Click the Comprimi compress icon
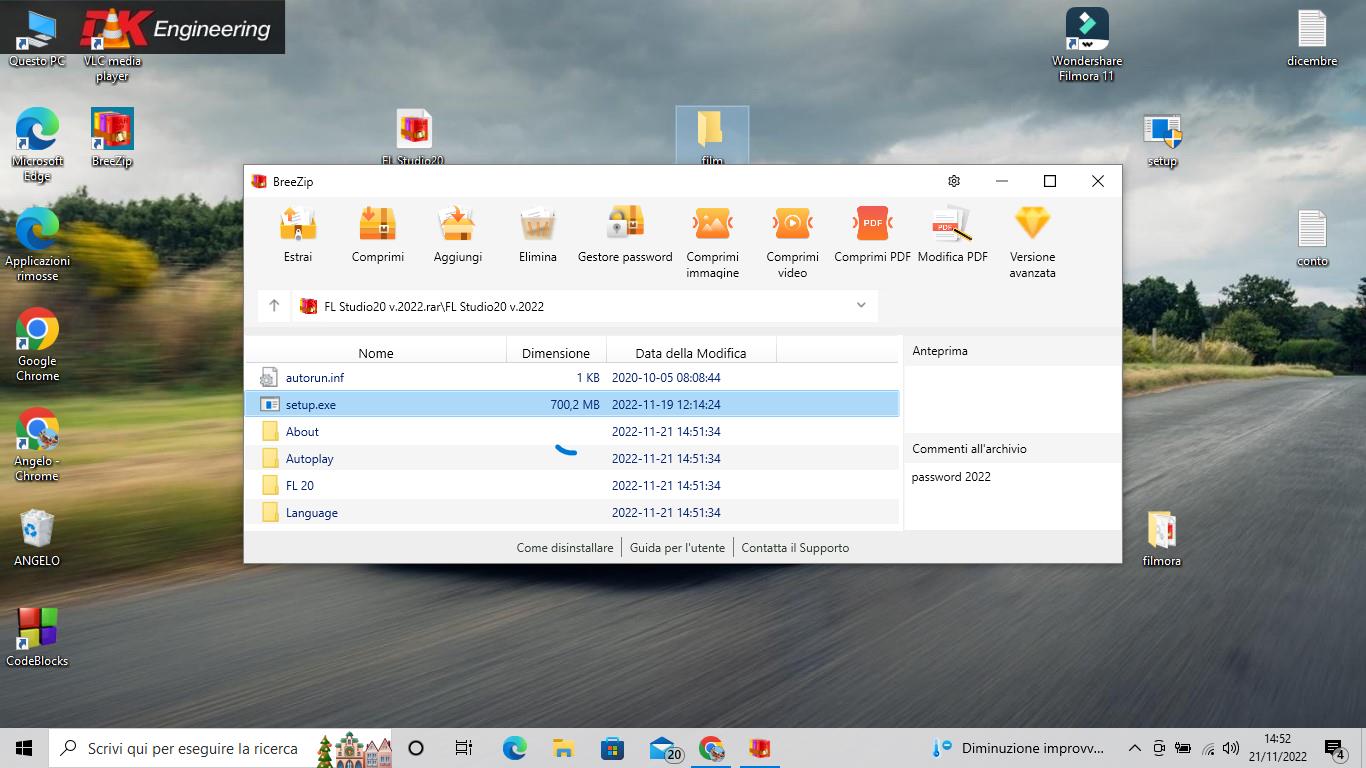The image size is (1366, 768). click(377, 225)
